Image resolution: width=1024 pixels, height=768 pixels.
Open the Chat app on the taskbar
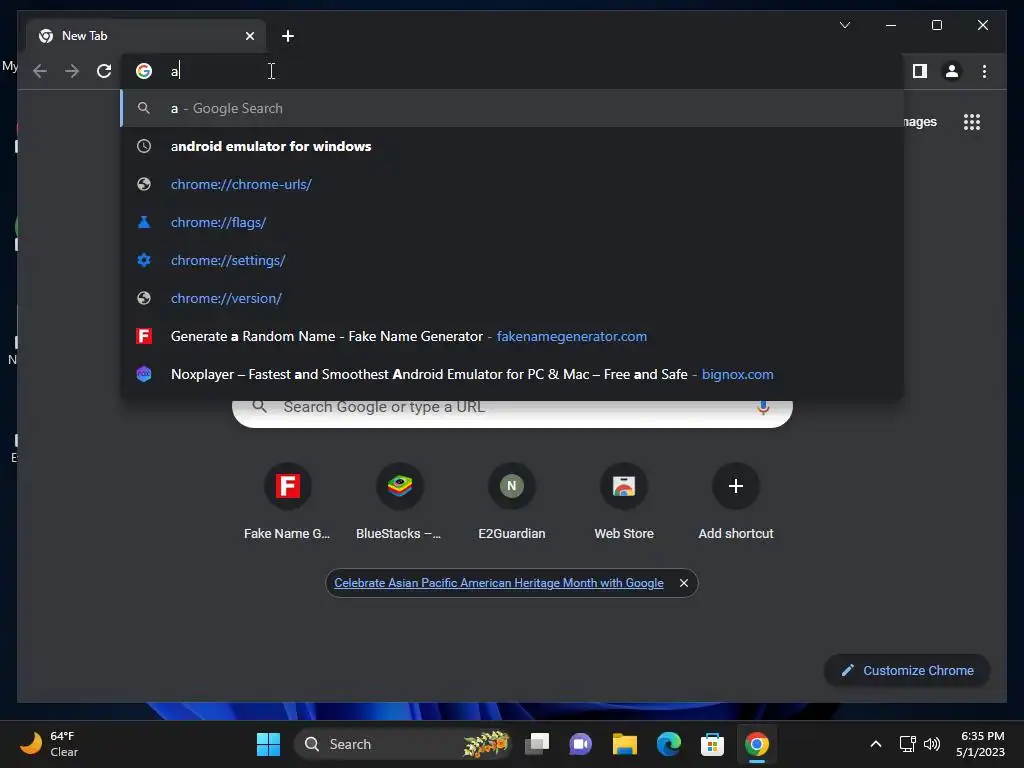(581, 744)
